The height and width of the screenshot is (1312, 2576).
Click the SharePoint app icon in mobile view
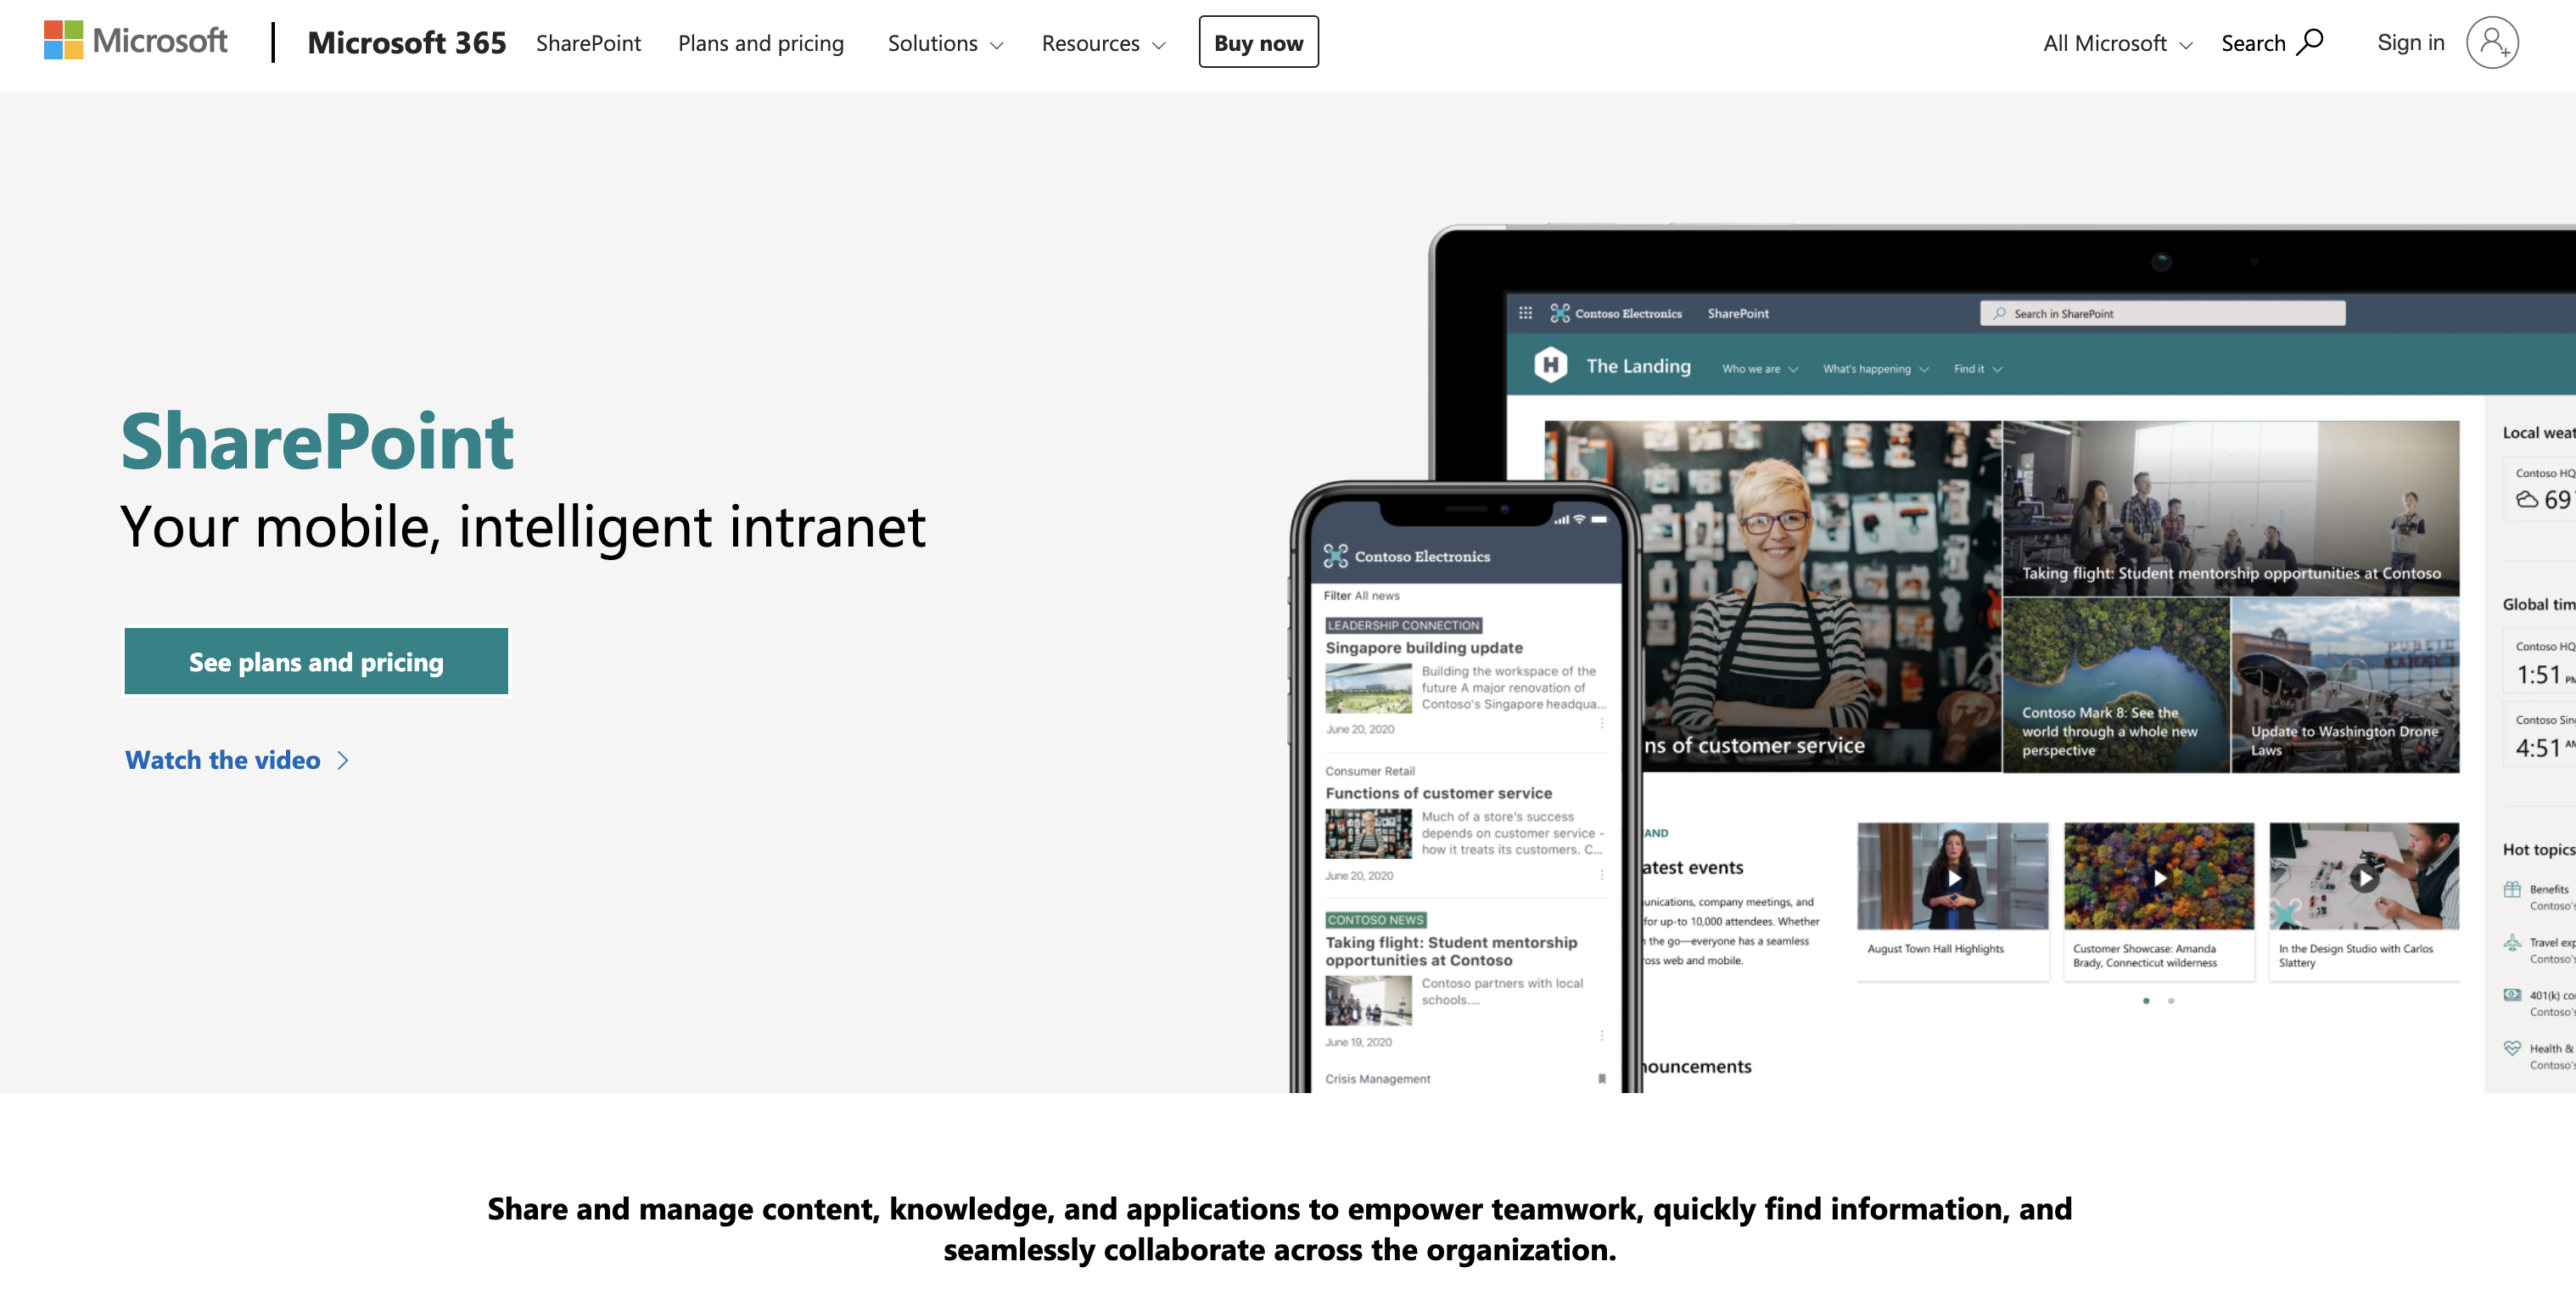tap(1336, 558)
